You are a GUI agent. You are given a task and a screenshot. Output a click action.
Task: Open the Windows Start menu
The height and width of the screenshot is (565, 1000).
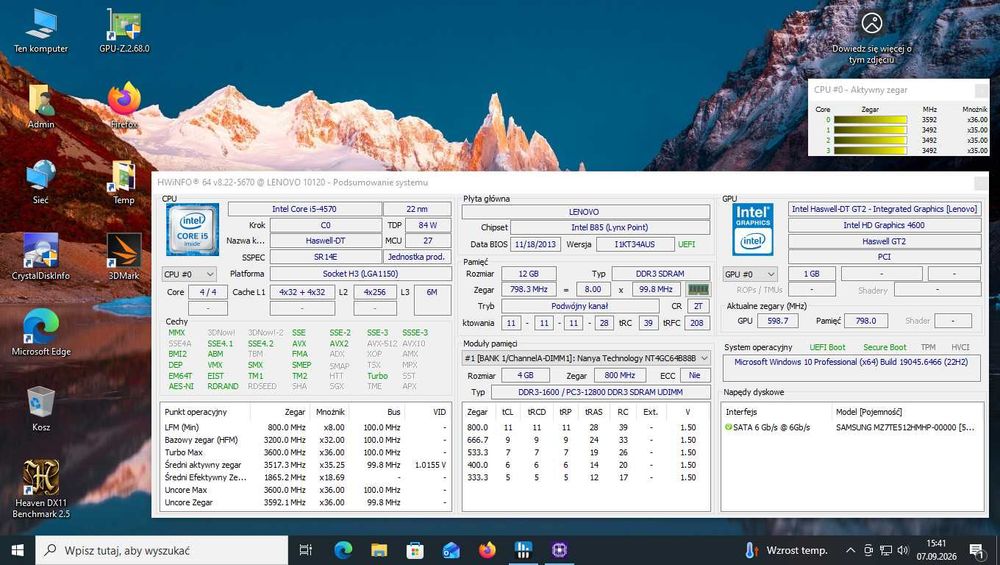tap(17, 550)
